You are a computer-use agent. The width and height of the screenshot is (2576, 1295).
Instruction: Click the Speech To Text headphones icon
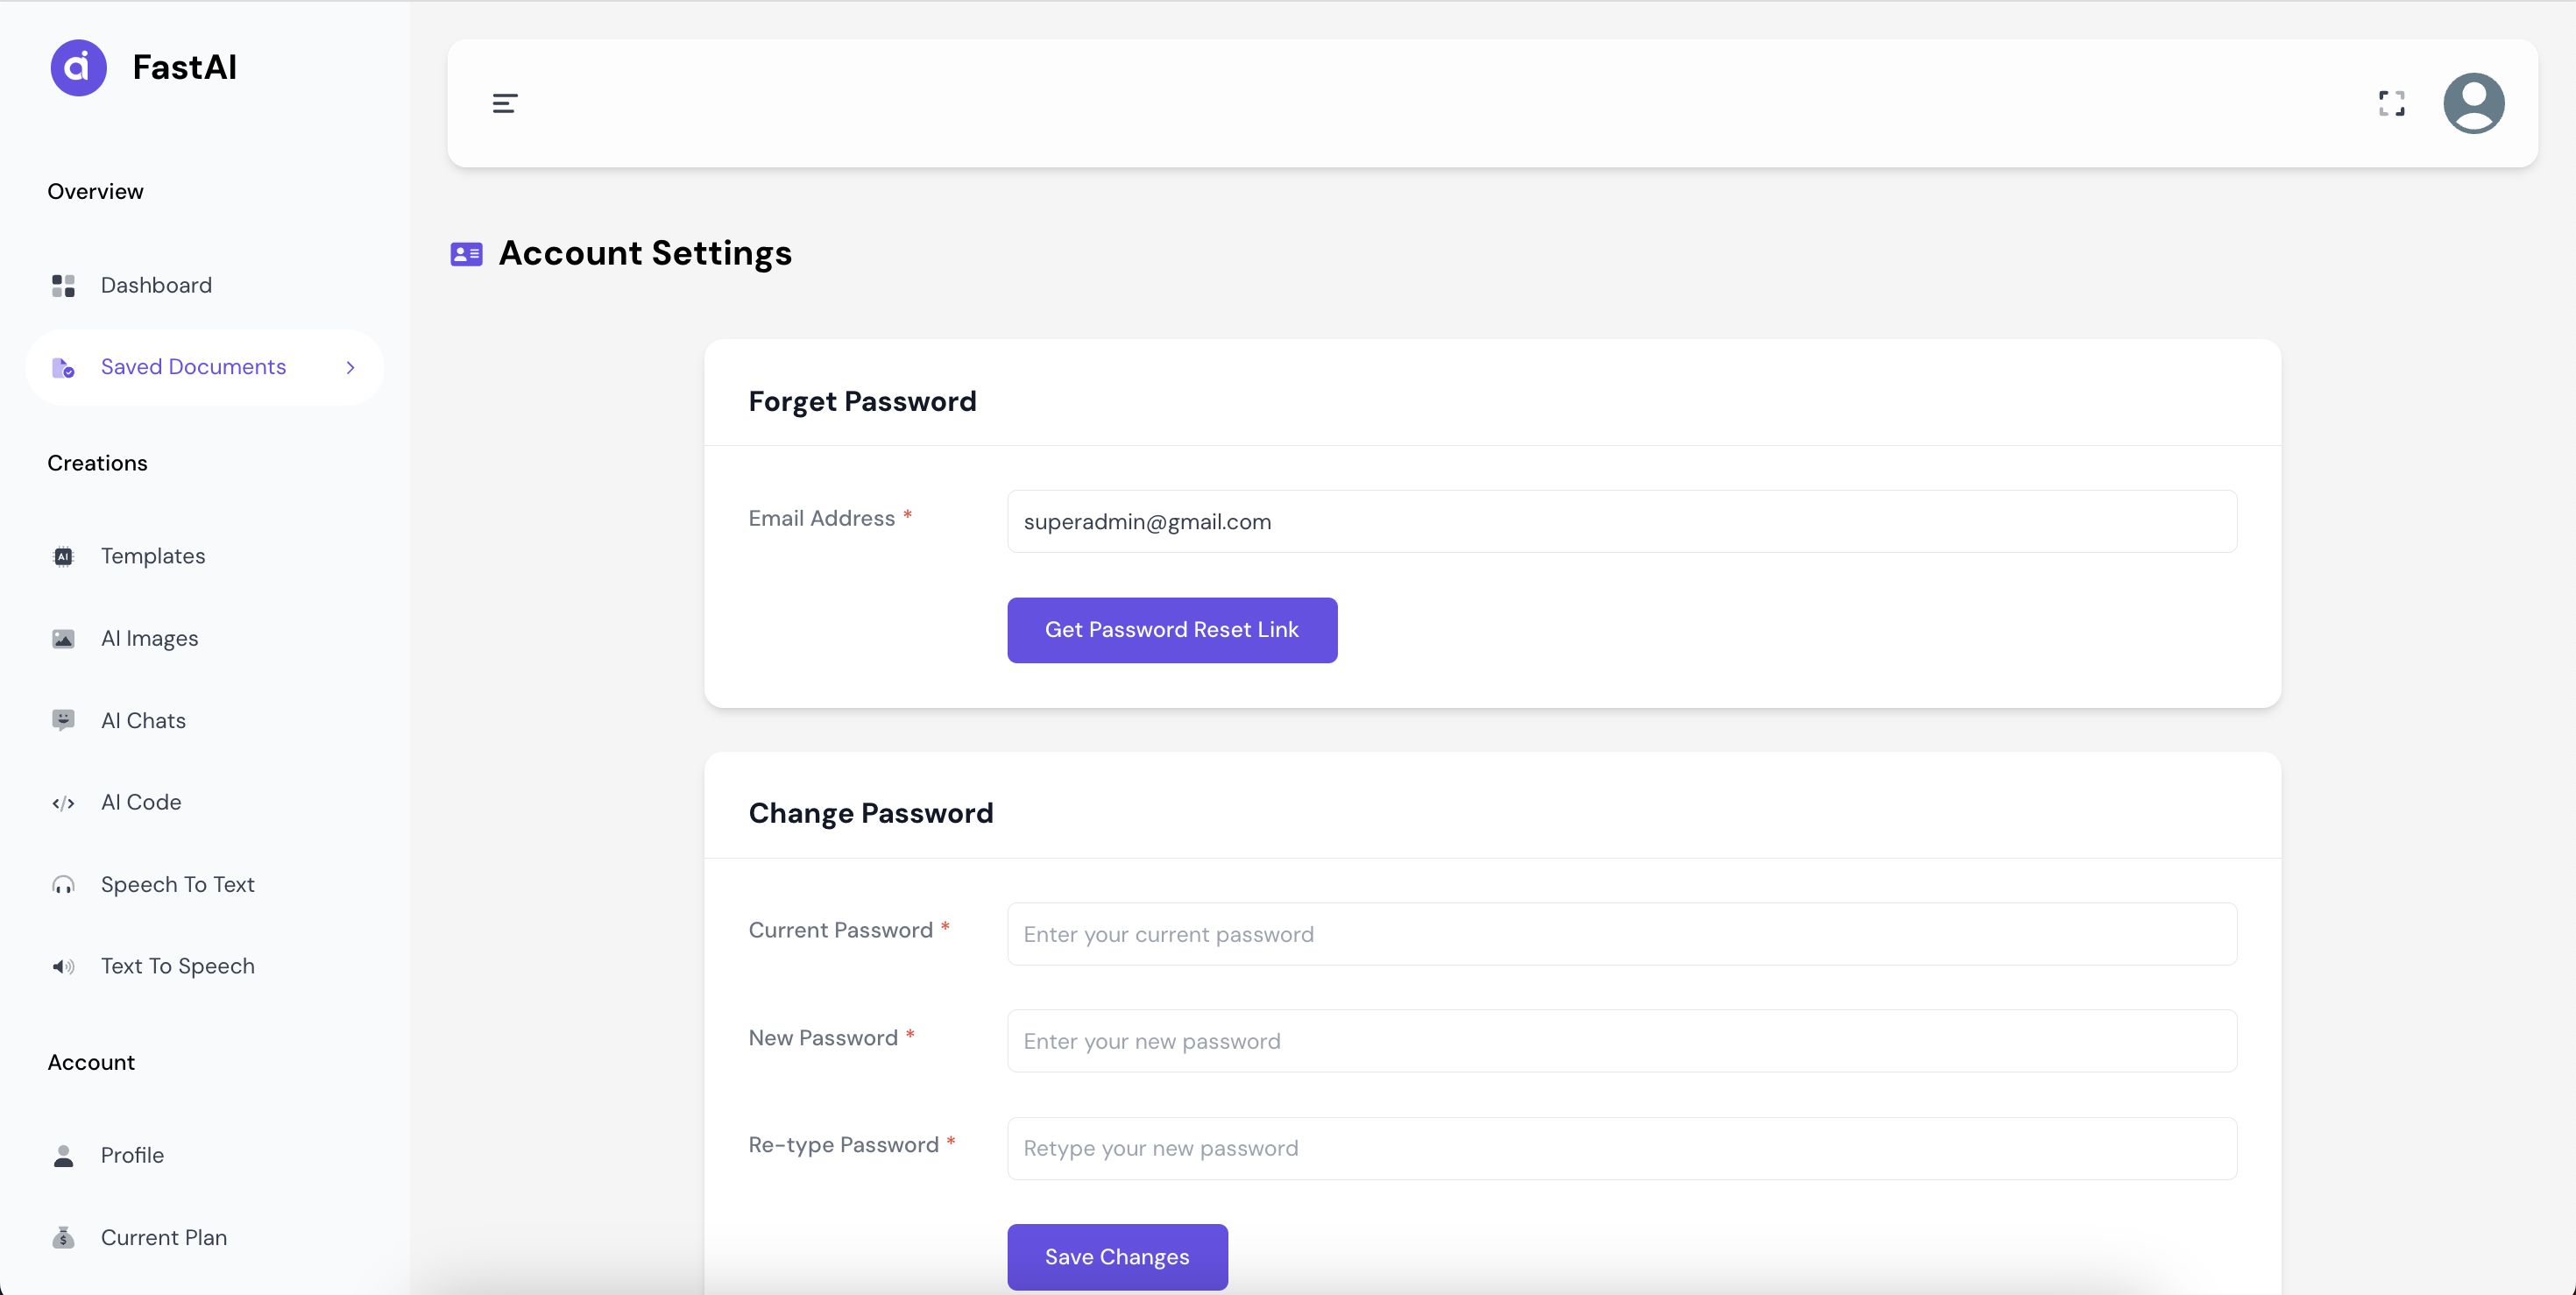coord(63,885)
